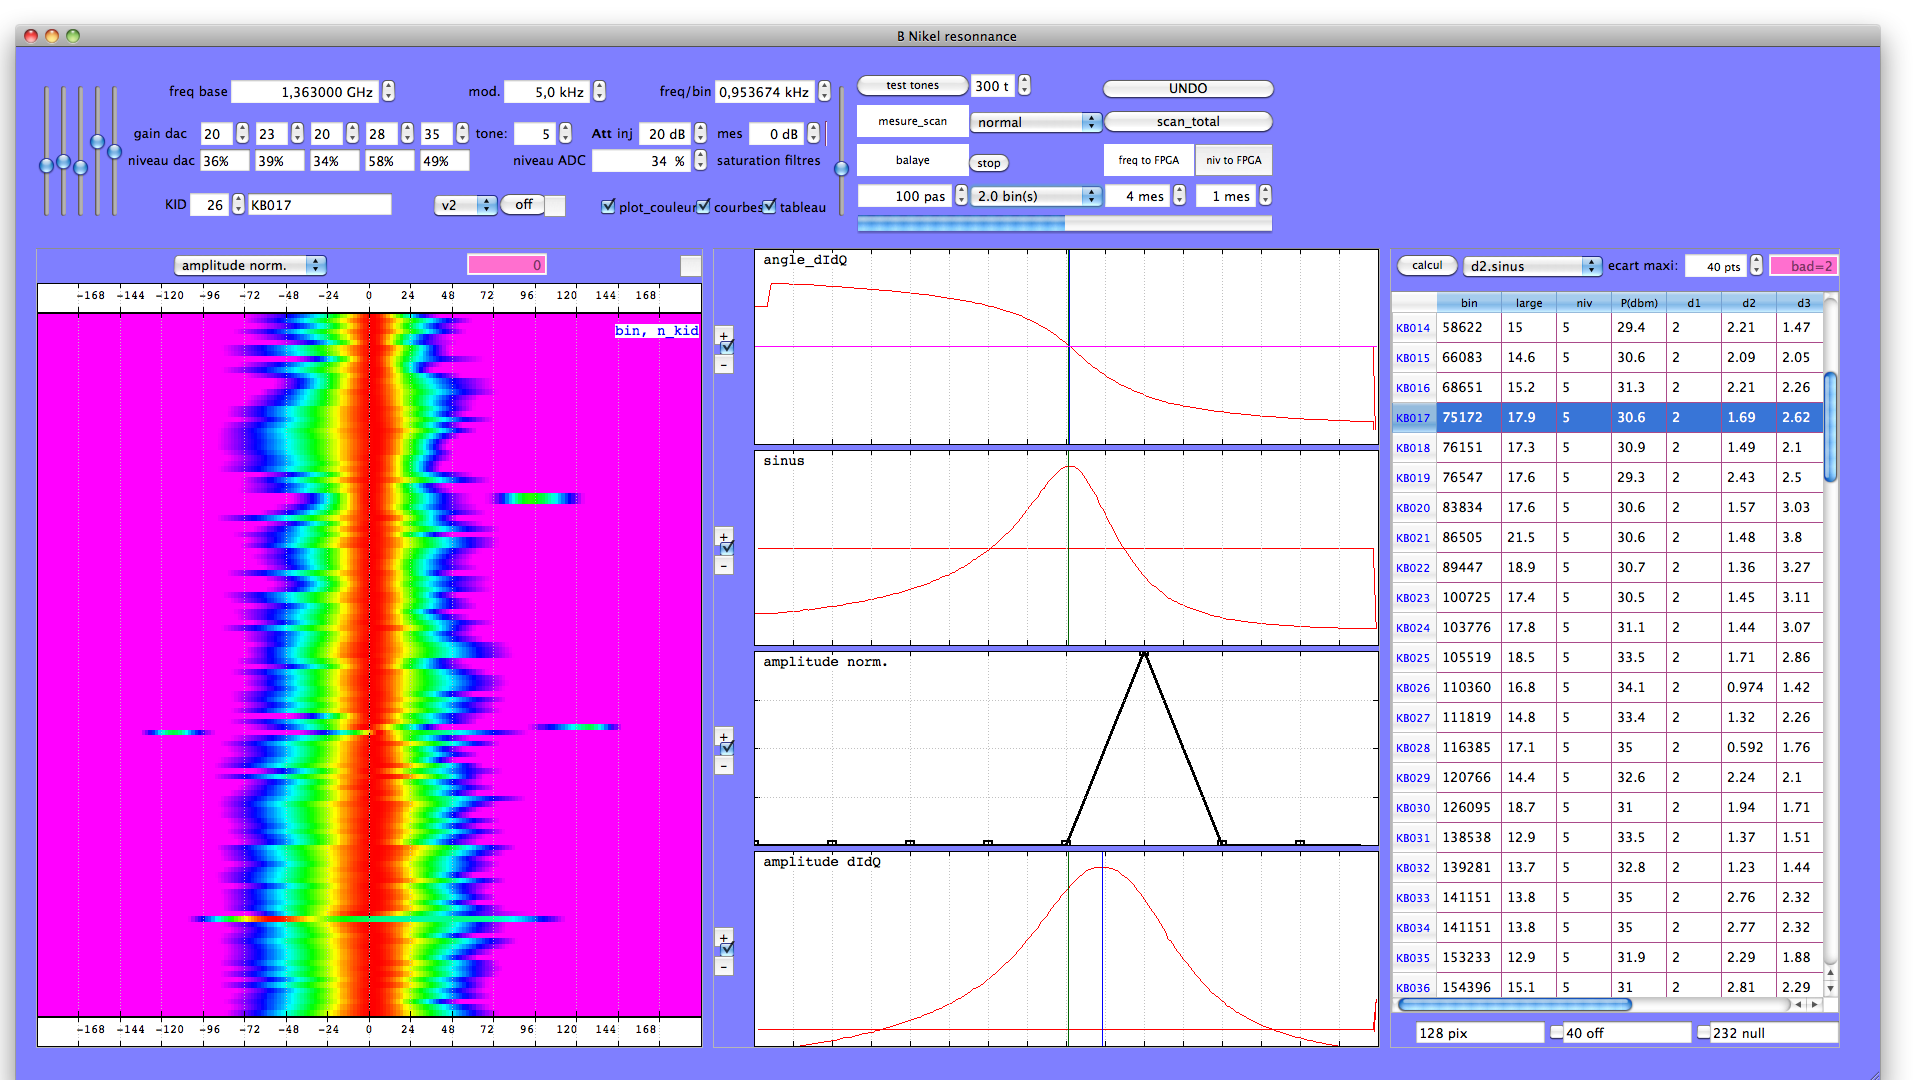Uncheck the plot_couleur checkbox
The width and height of the screenshot is (1920, 1080).
pyautogui.click(x=608, y=206)
